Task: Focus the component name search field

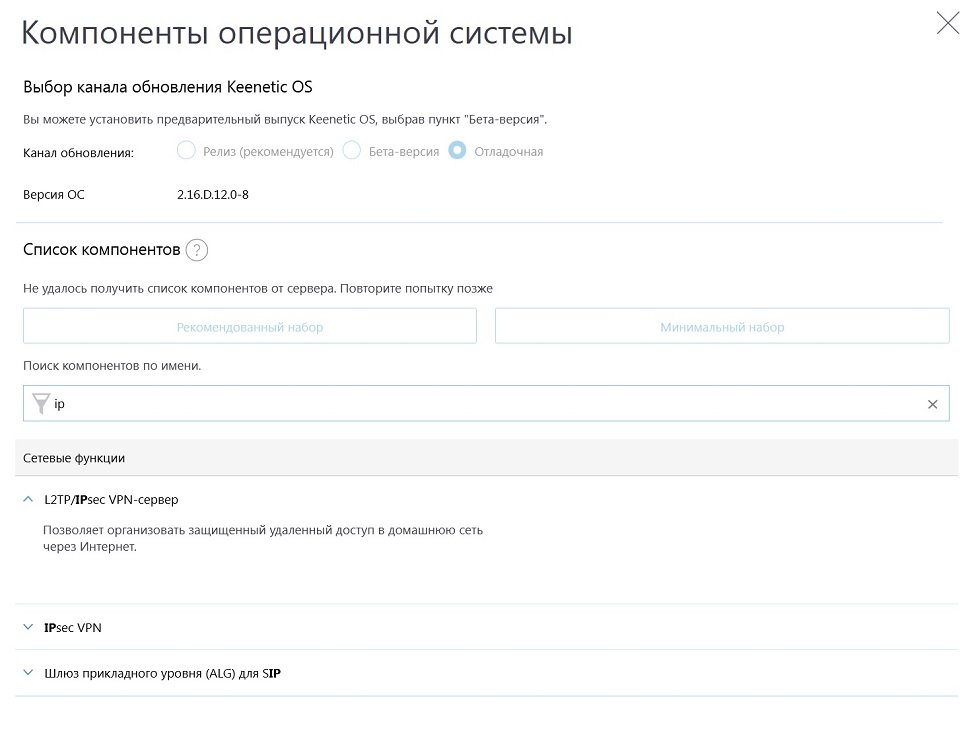Action: (x=480, y=405)
